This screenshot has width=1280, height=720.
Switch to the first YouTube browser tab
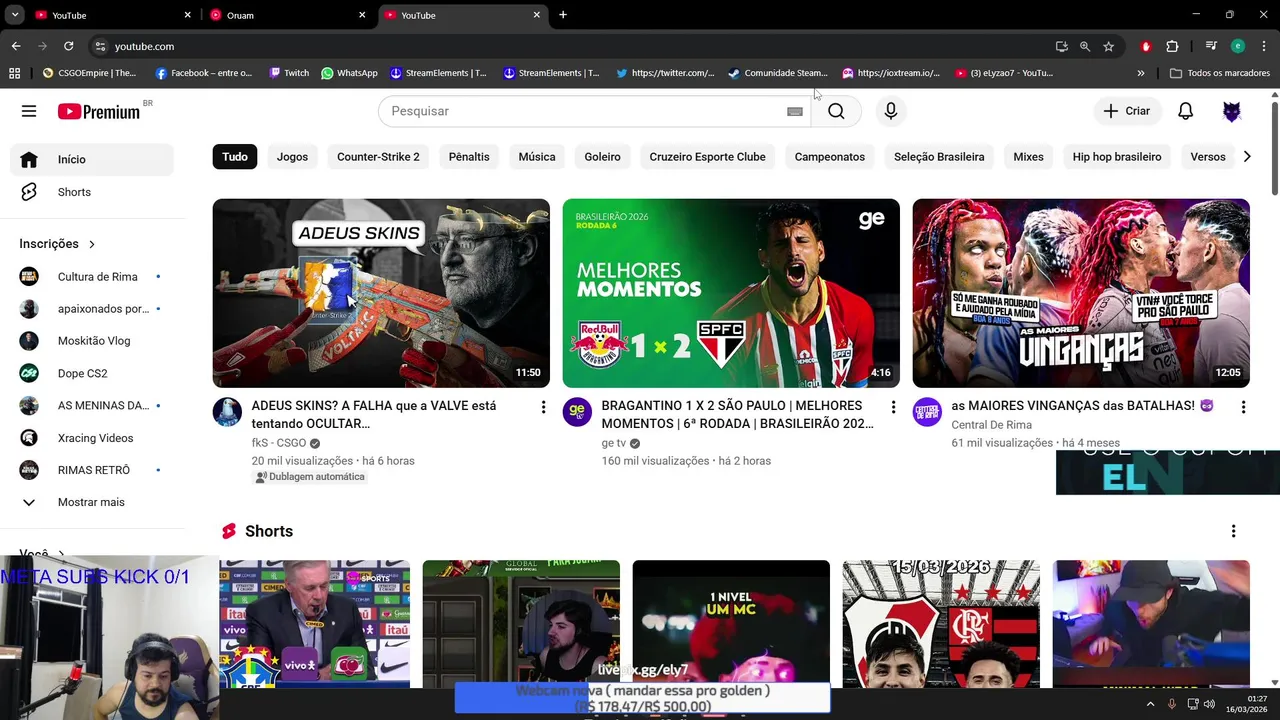[x=112, y=15]
